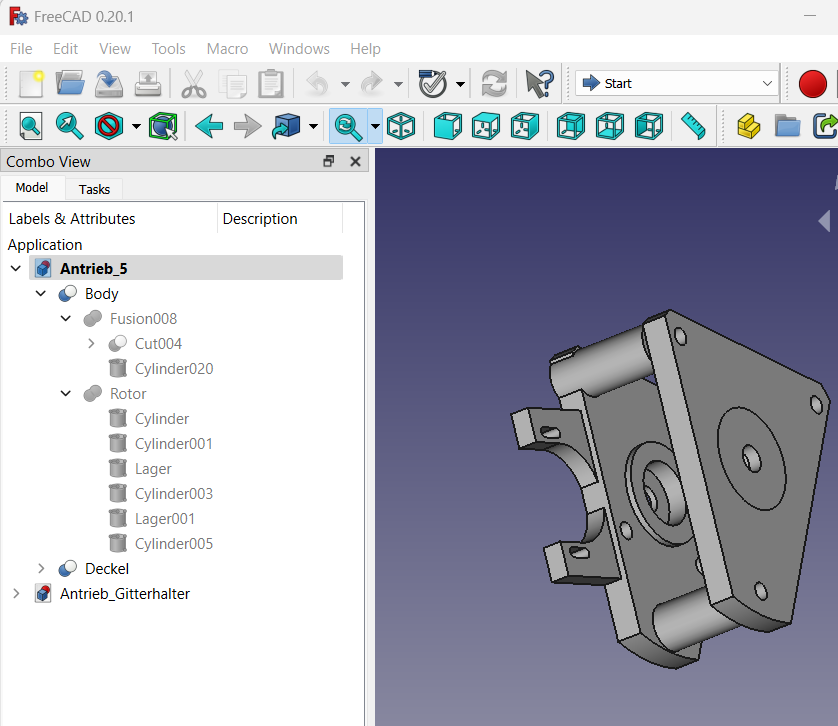Open the Start workbench dropdown
838x726 pixels.
(x=677, y=83)
